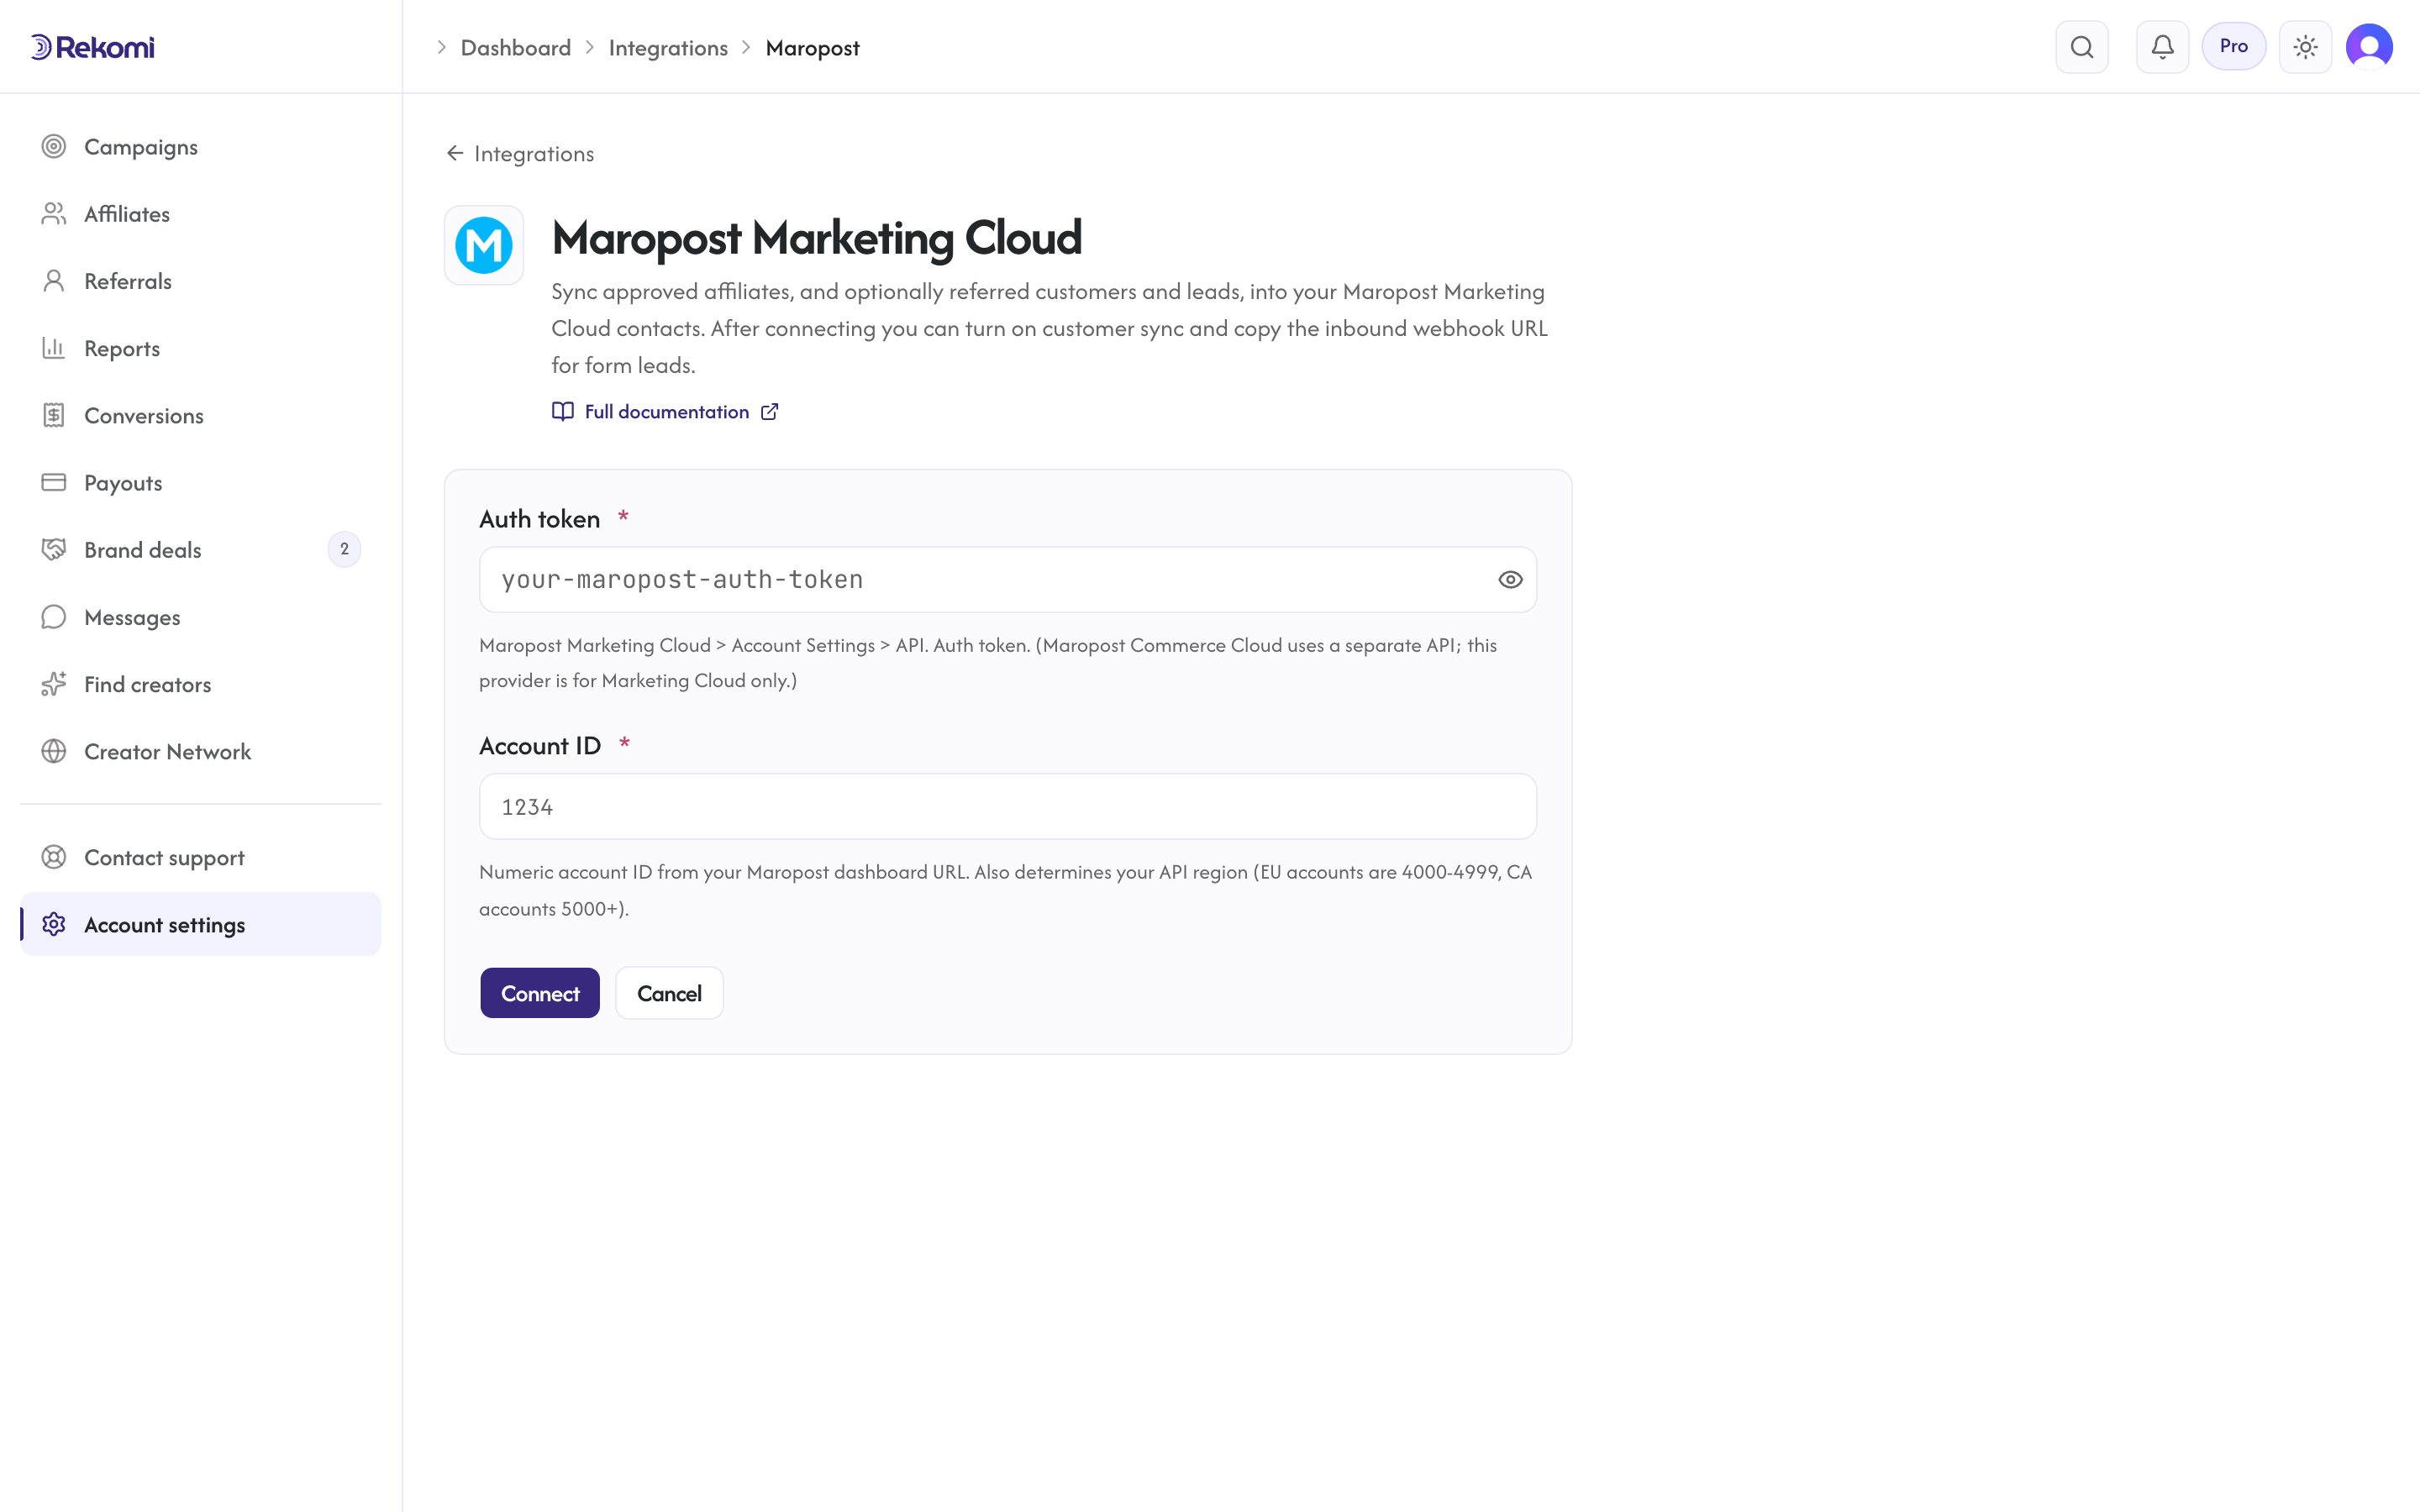Click the Brand deals handshake icon

point(54,549)
